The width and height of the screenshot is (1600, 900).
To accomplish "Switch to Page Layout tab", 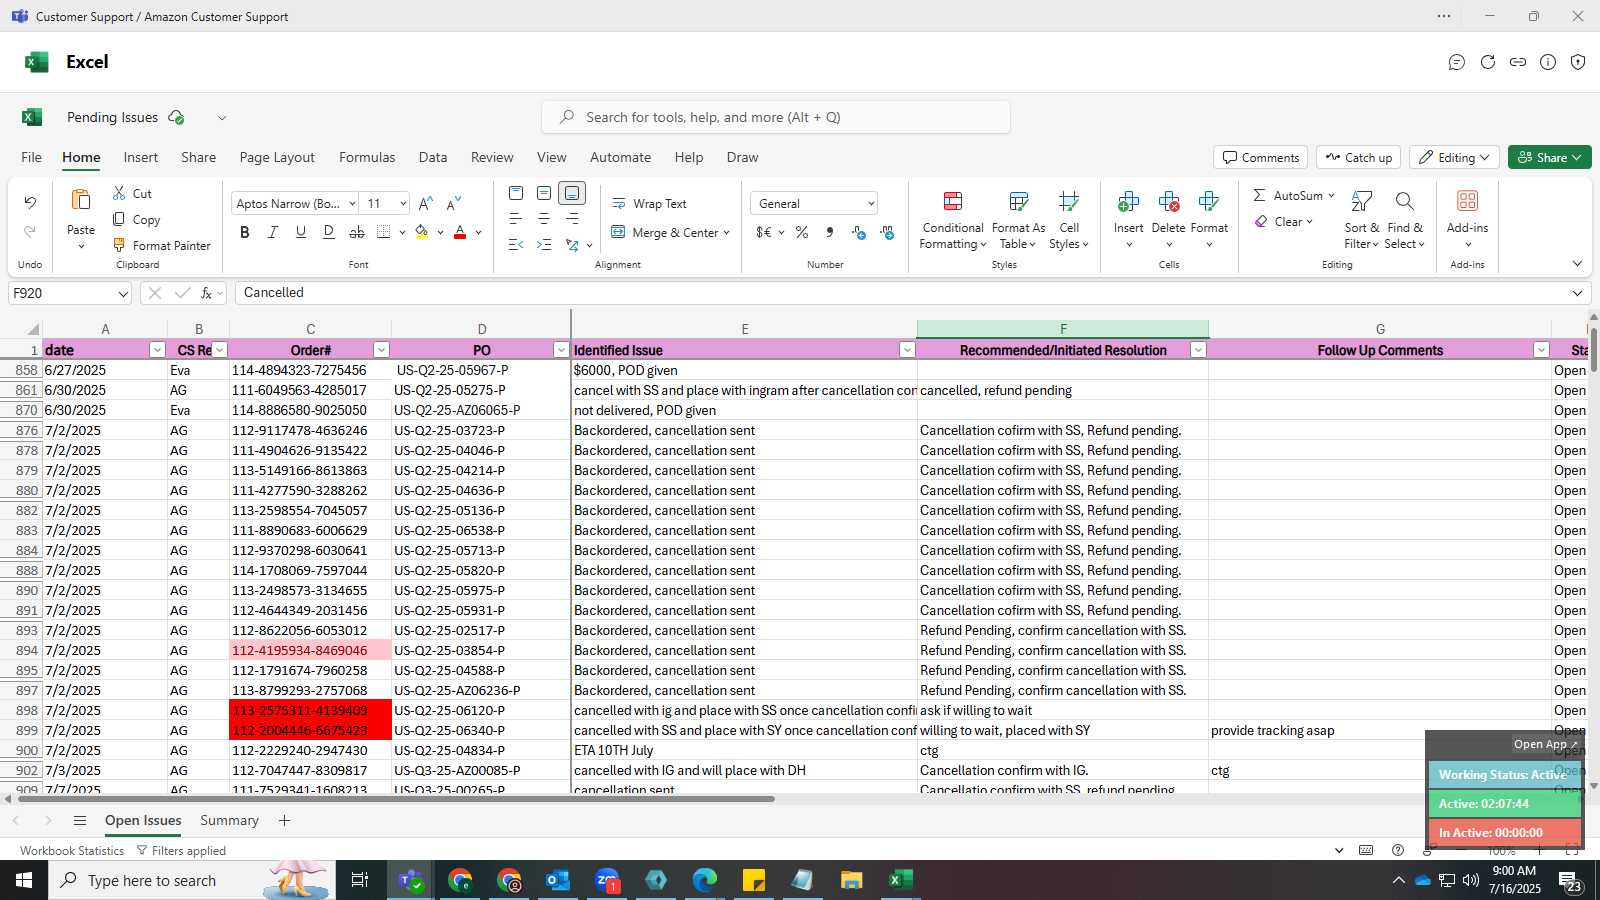I will (277, 157).
